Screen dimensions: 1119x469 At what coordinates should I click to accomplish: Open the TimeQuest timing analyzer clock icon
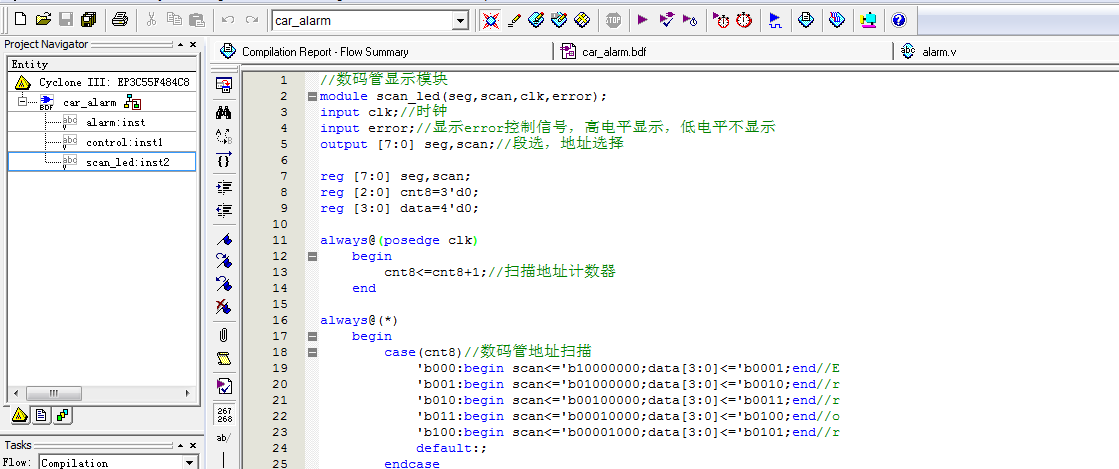(x=744, y=20)
